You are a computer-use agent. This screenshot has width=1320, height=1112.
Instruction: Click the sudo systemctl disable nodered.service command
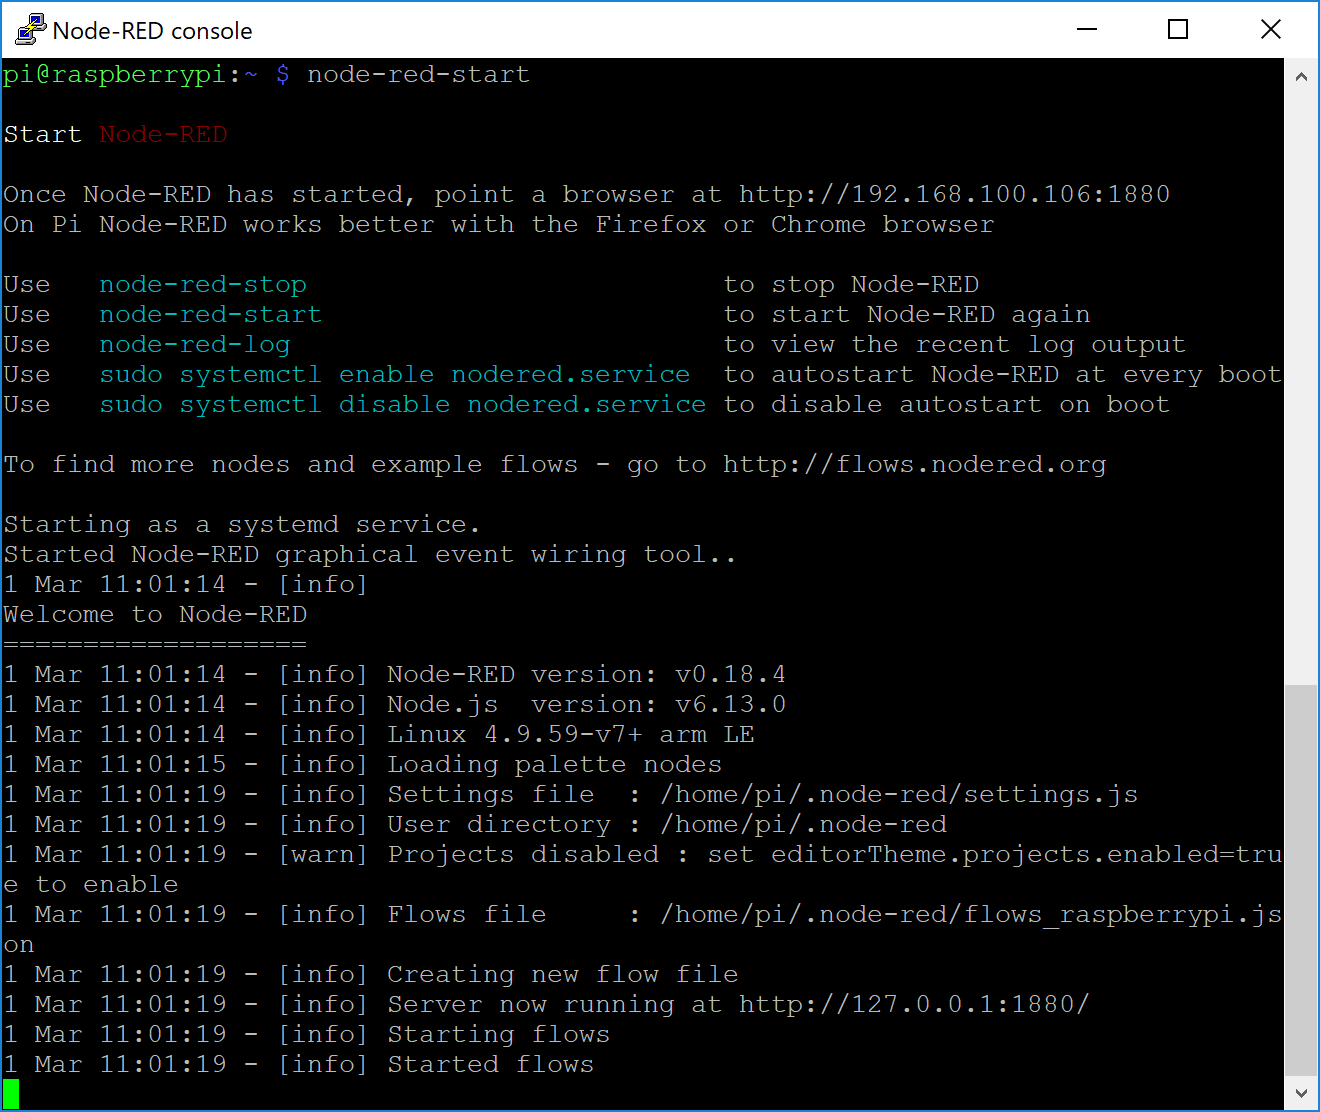[403, 404]
